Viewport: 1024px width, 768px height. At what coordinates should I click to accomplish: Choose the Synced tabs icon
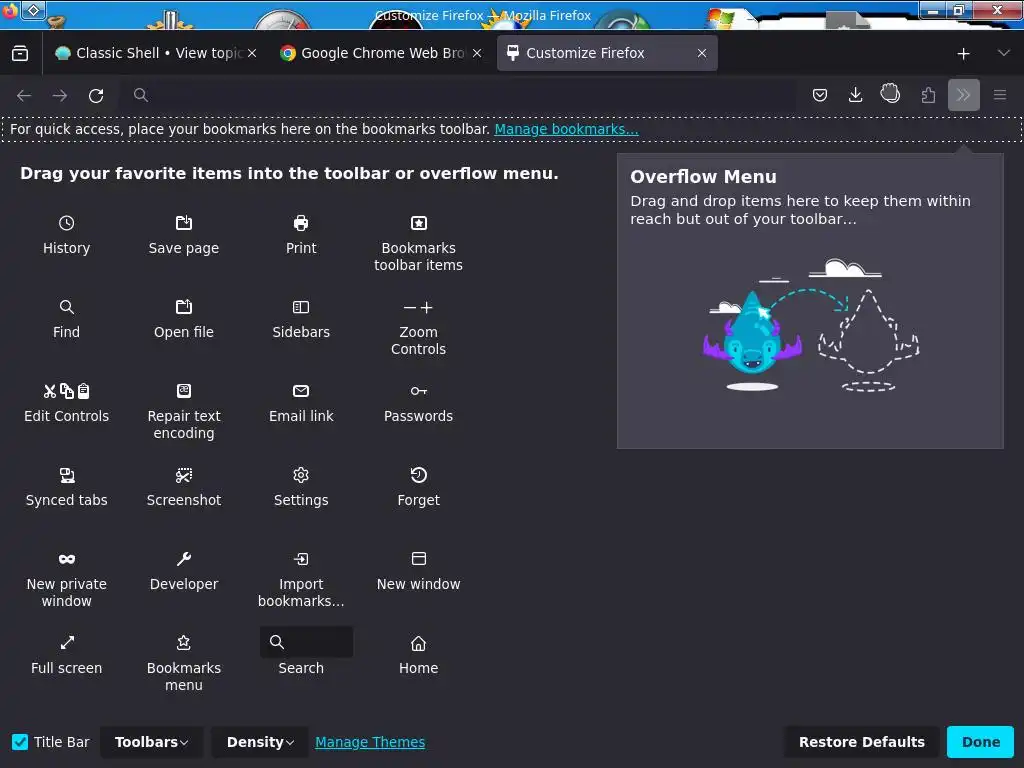pos(67,475)
